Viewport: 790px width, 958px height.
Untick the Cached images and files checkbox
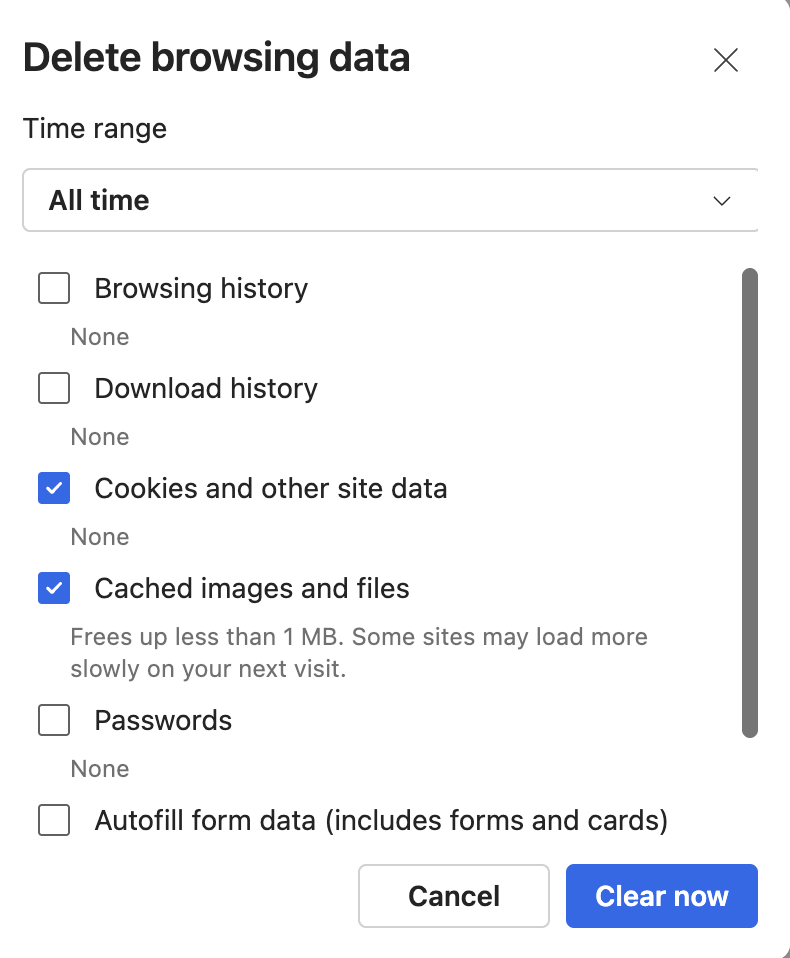(54, 589)
